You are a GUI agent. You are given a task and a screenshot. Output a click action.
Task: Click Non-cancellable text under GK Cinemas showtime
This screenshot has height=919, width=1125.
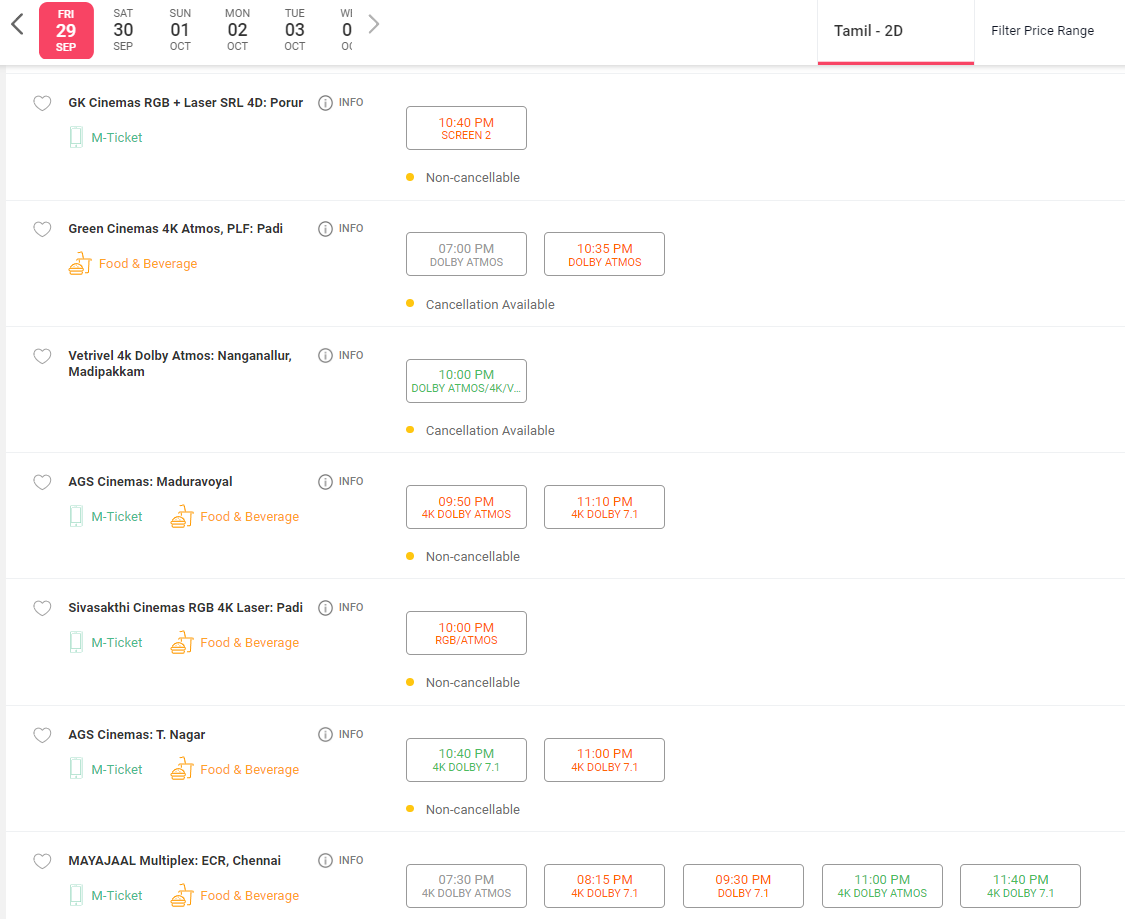click(x=473, y=177)
